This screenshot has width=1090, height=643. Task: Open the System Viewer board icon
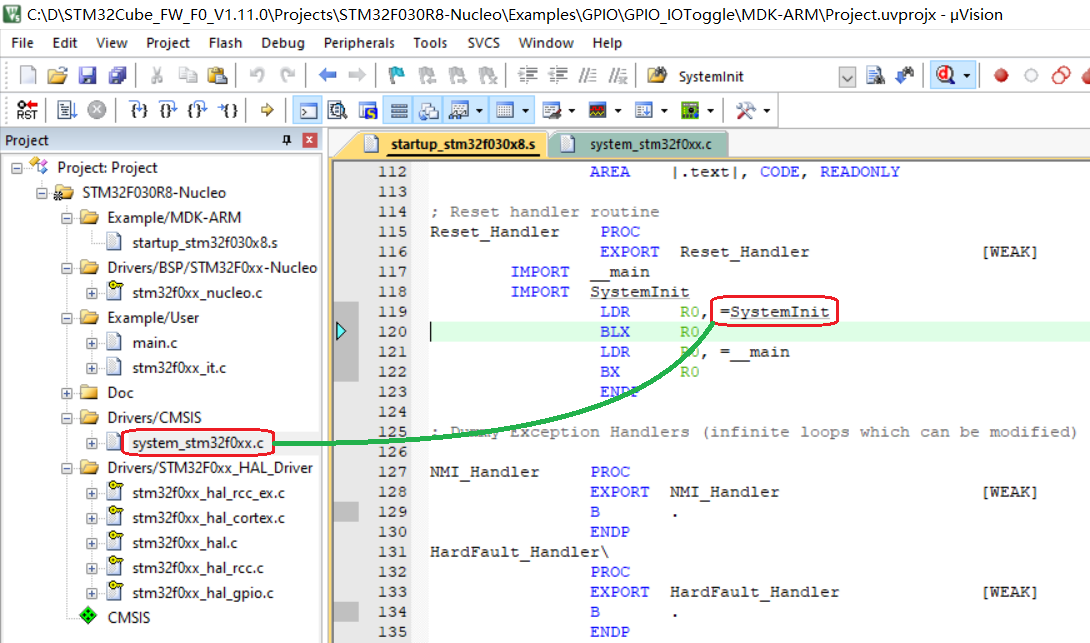click(690, 110)
